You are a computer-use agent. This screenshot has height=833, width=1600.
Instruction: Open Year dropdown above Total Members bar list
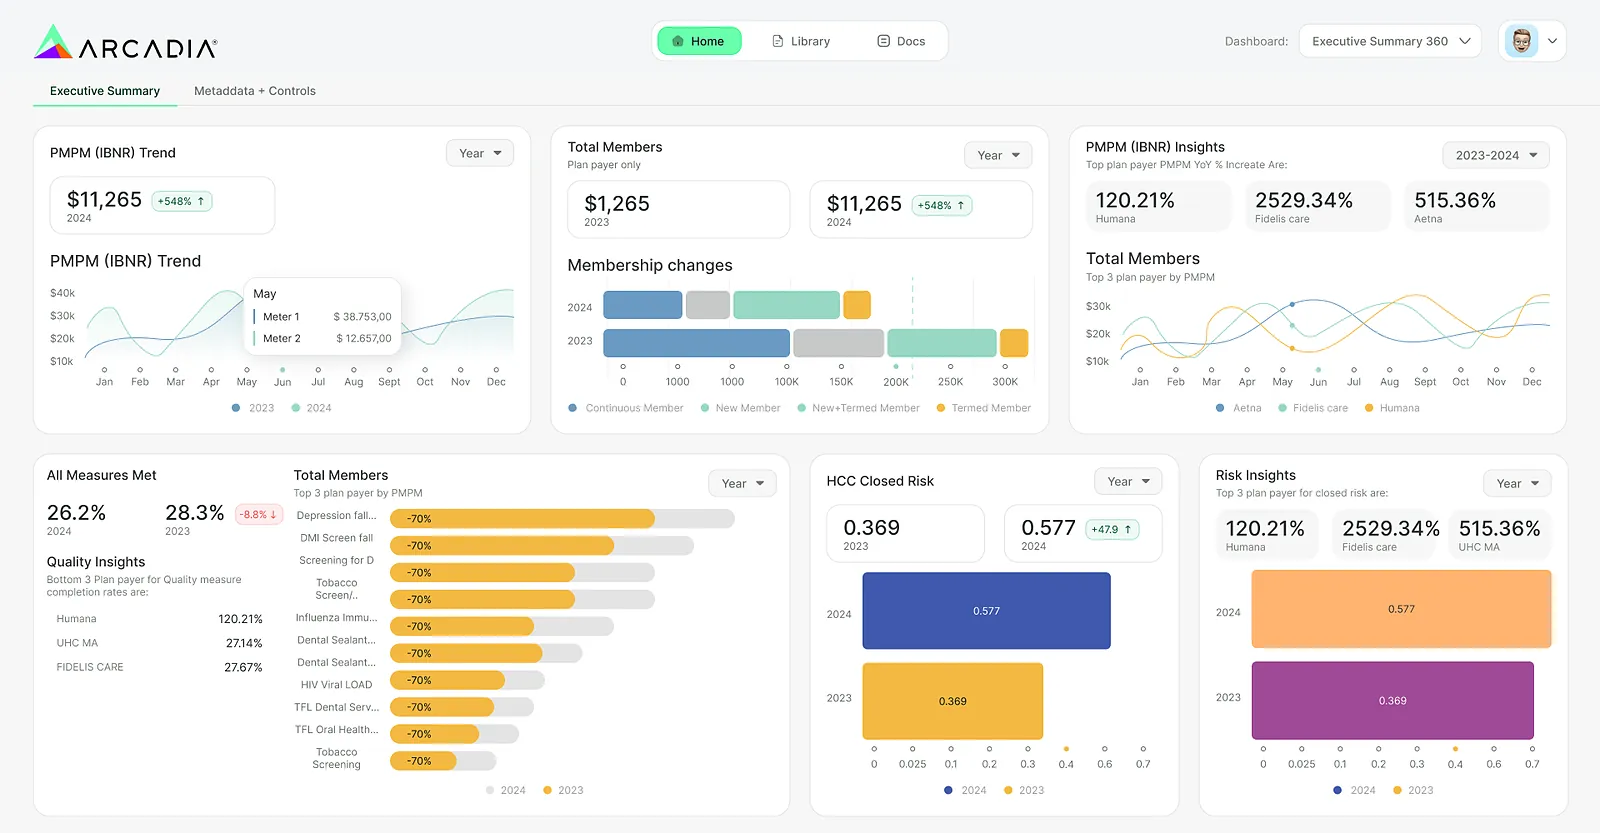tap(742, 483)
